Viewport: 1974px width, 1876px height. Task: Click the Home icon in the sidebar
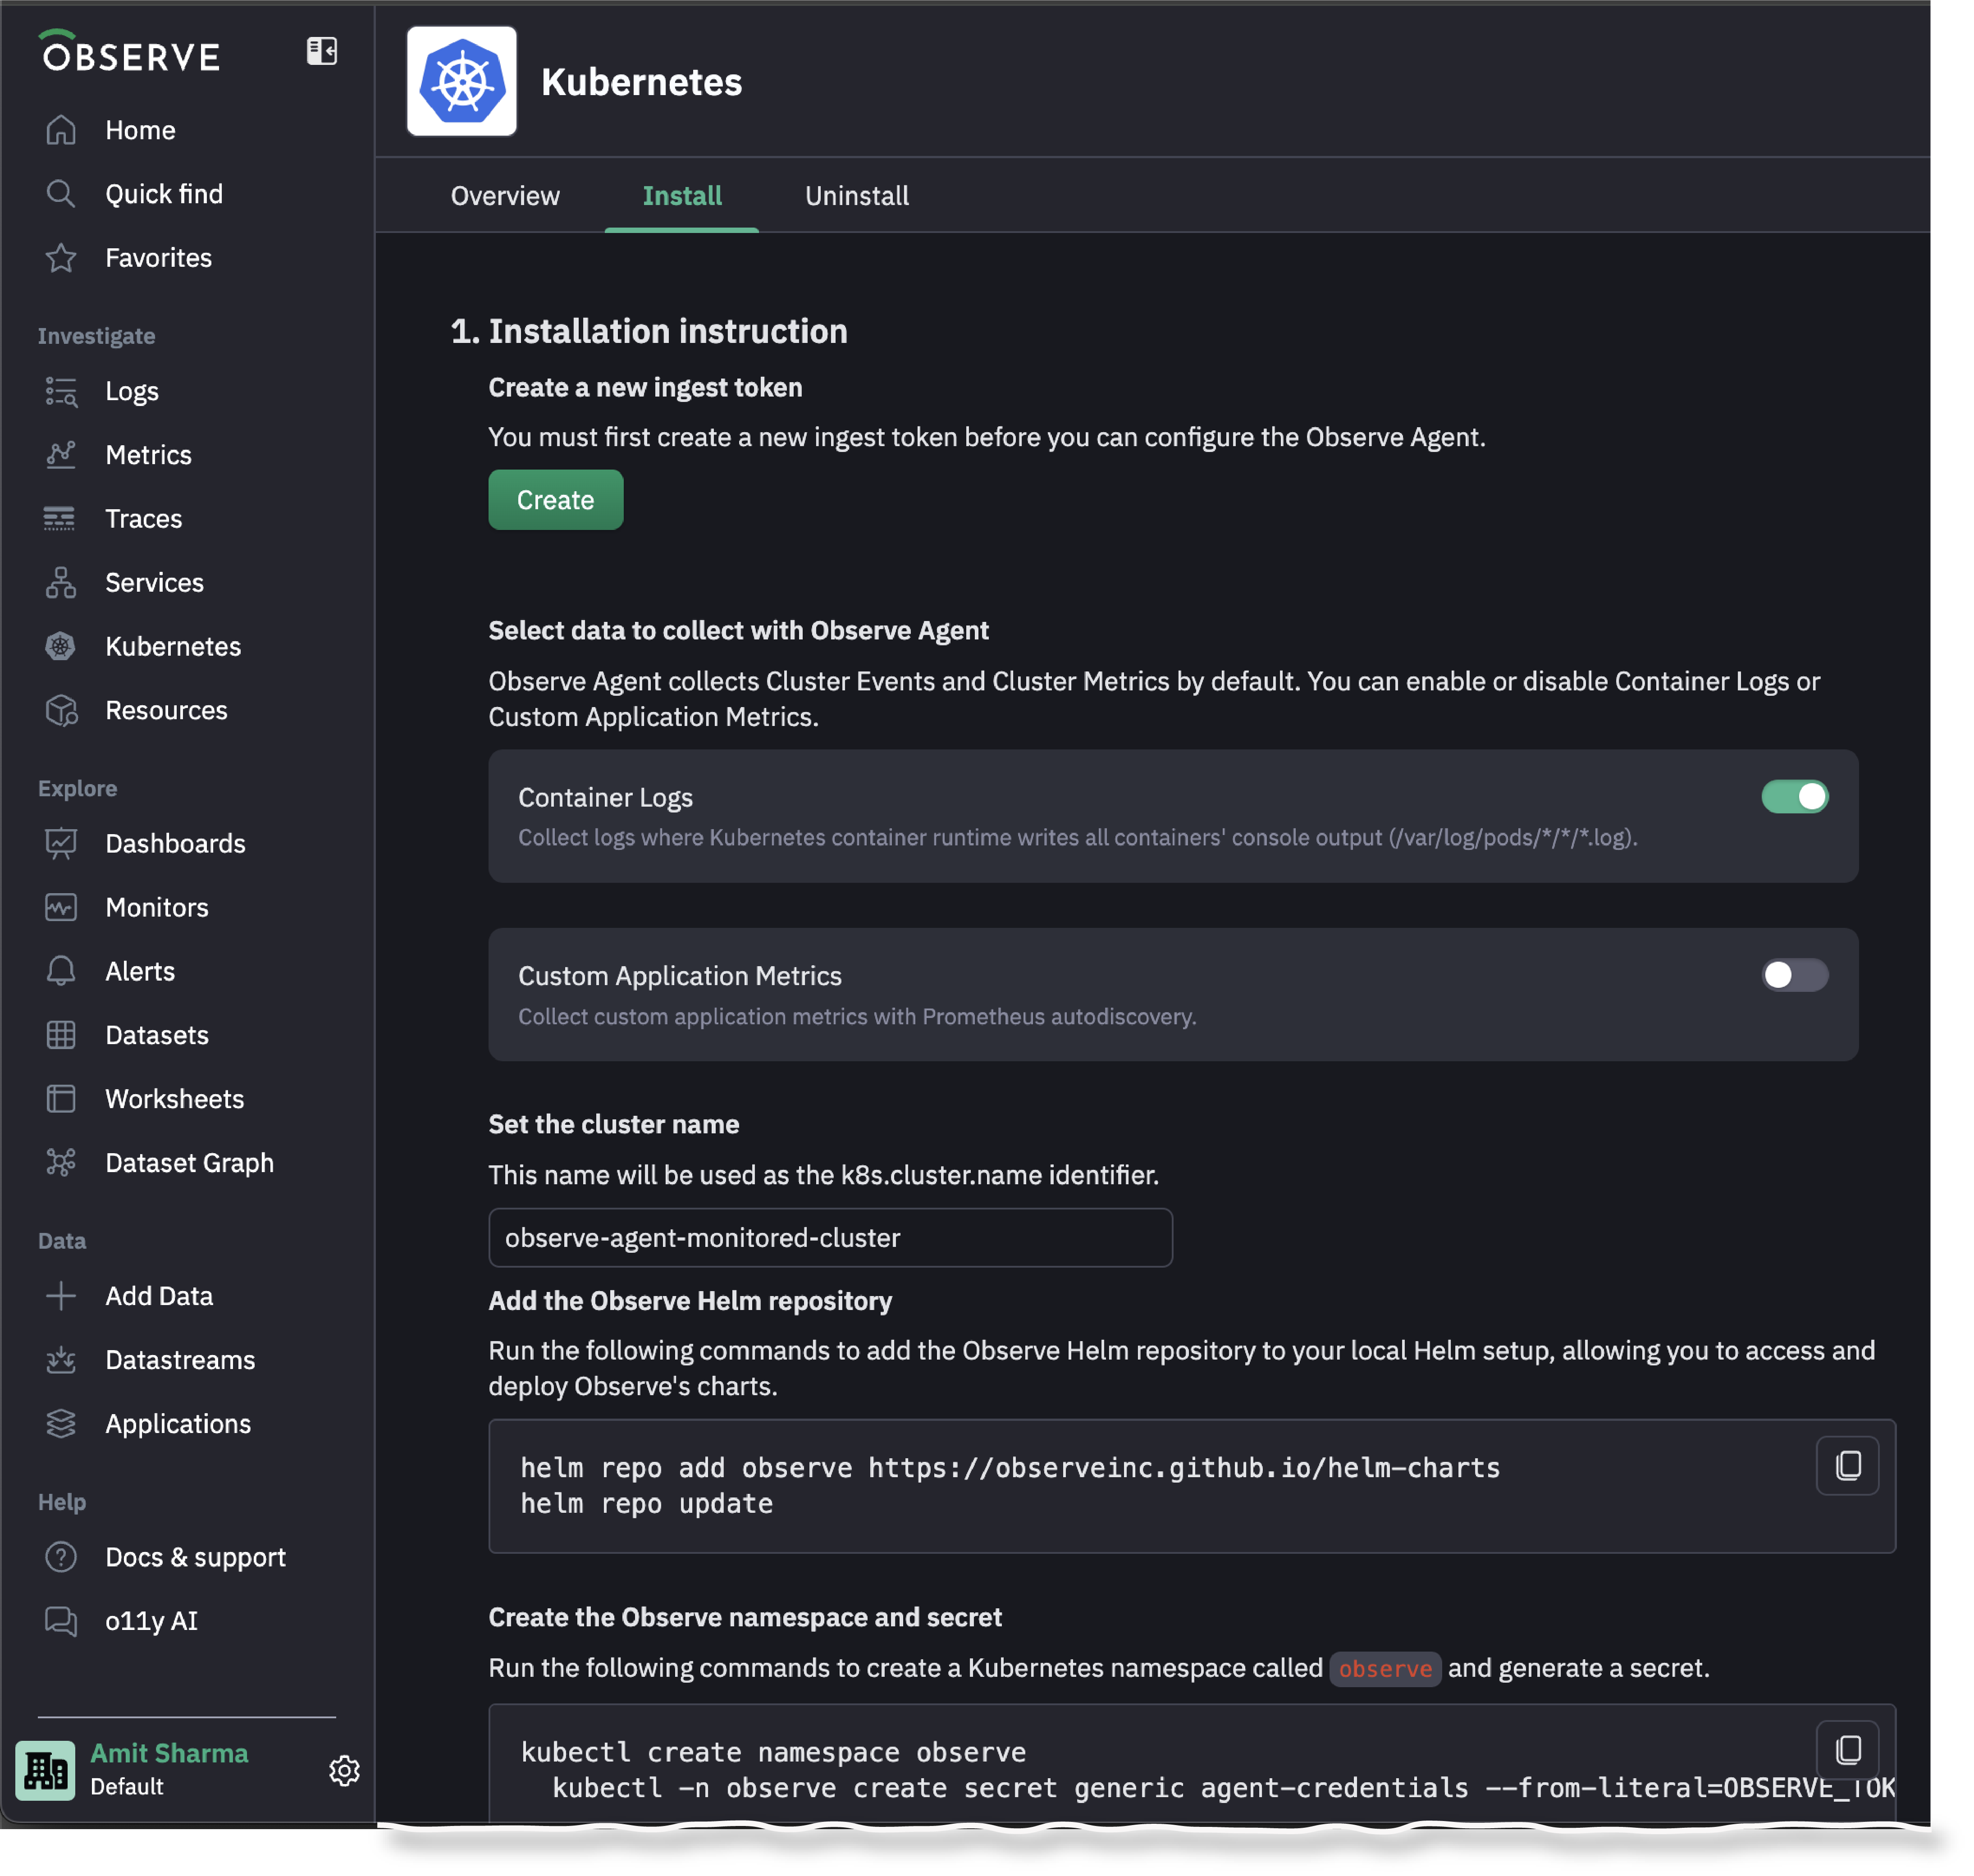click(x=61, y=130)
